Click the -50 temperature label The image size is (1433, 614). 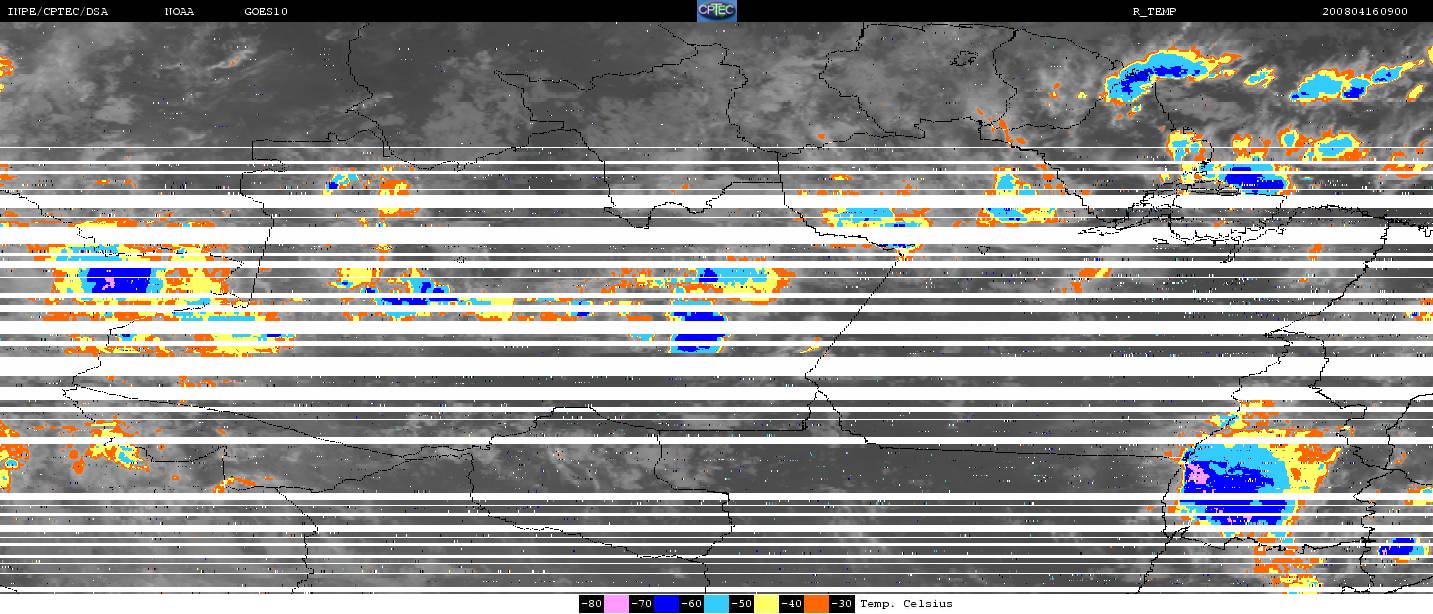pos(742,604)
